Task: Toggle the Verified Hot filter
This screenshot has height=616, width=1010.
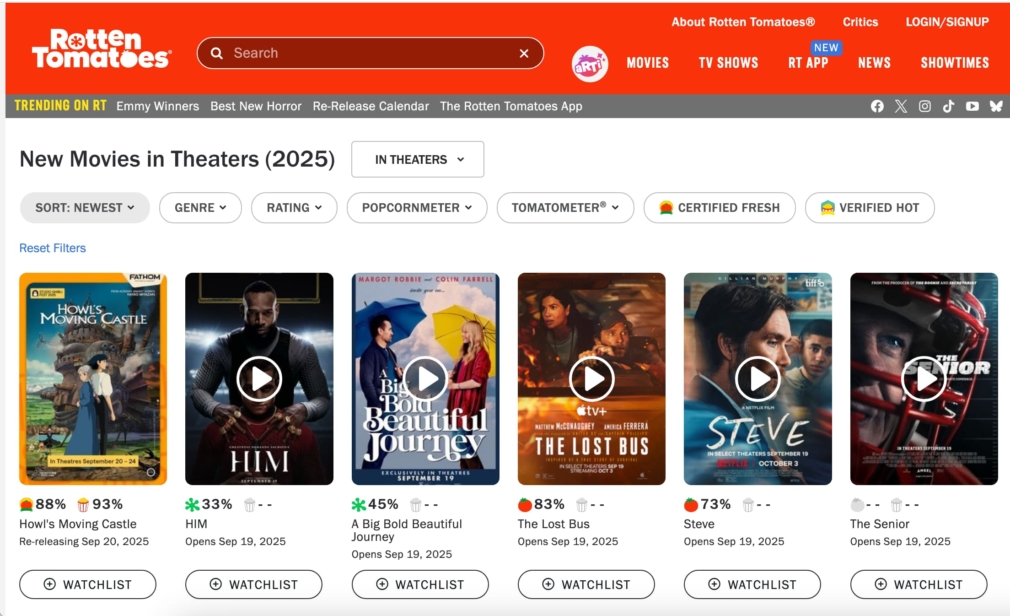Action: 870,207
